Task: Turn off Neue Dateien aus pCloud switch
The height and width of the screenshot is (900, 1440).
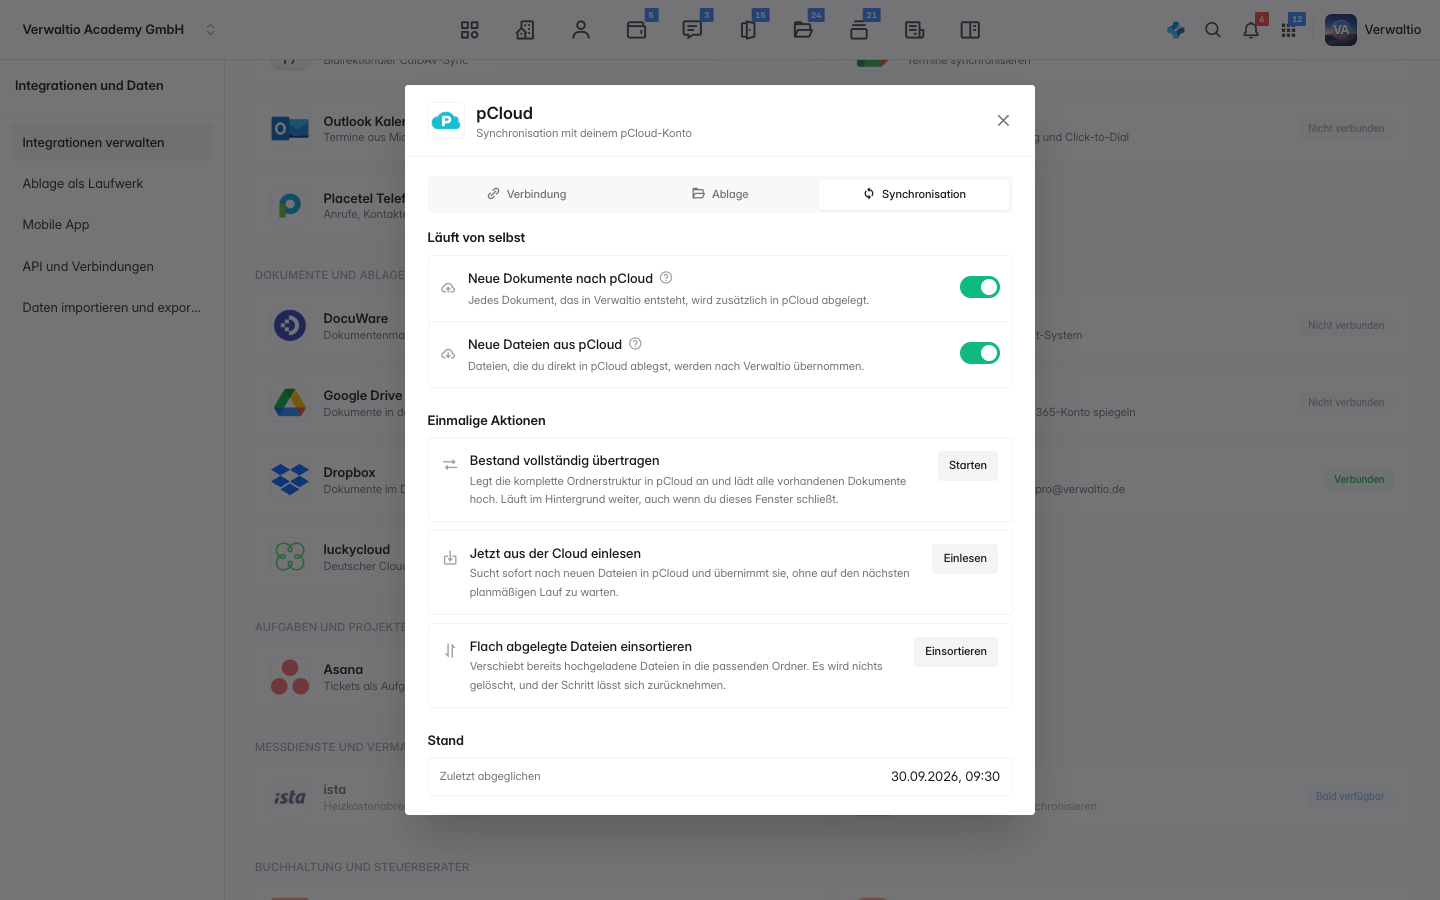Action: pos(980,353)
